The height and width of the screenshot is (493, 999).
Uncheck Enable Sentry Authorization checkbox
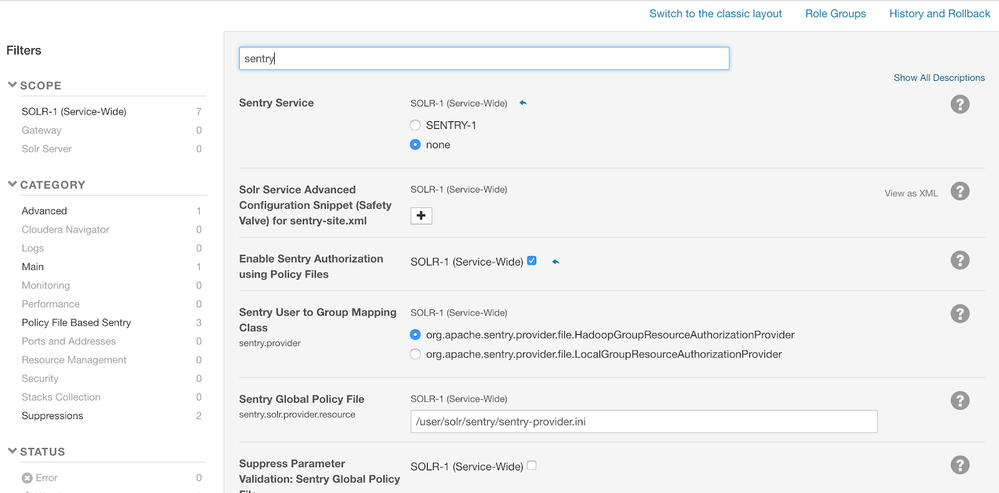click(x=532, y=261)
